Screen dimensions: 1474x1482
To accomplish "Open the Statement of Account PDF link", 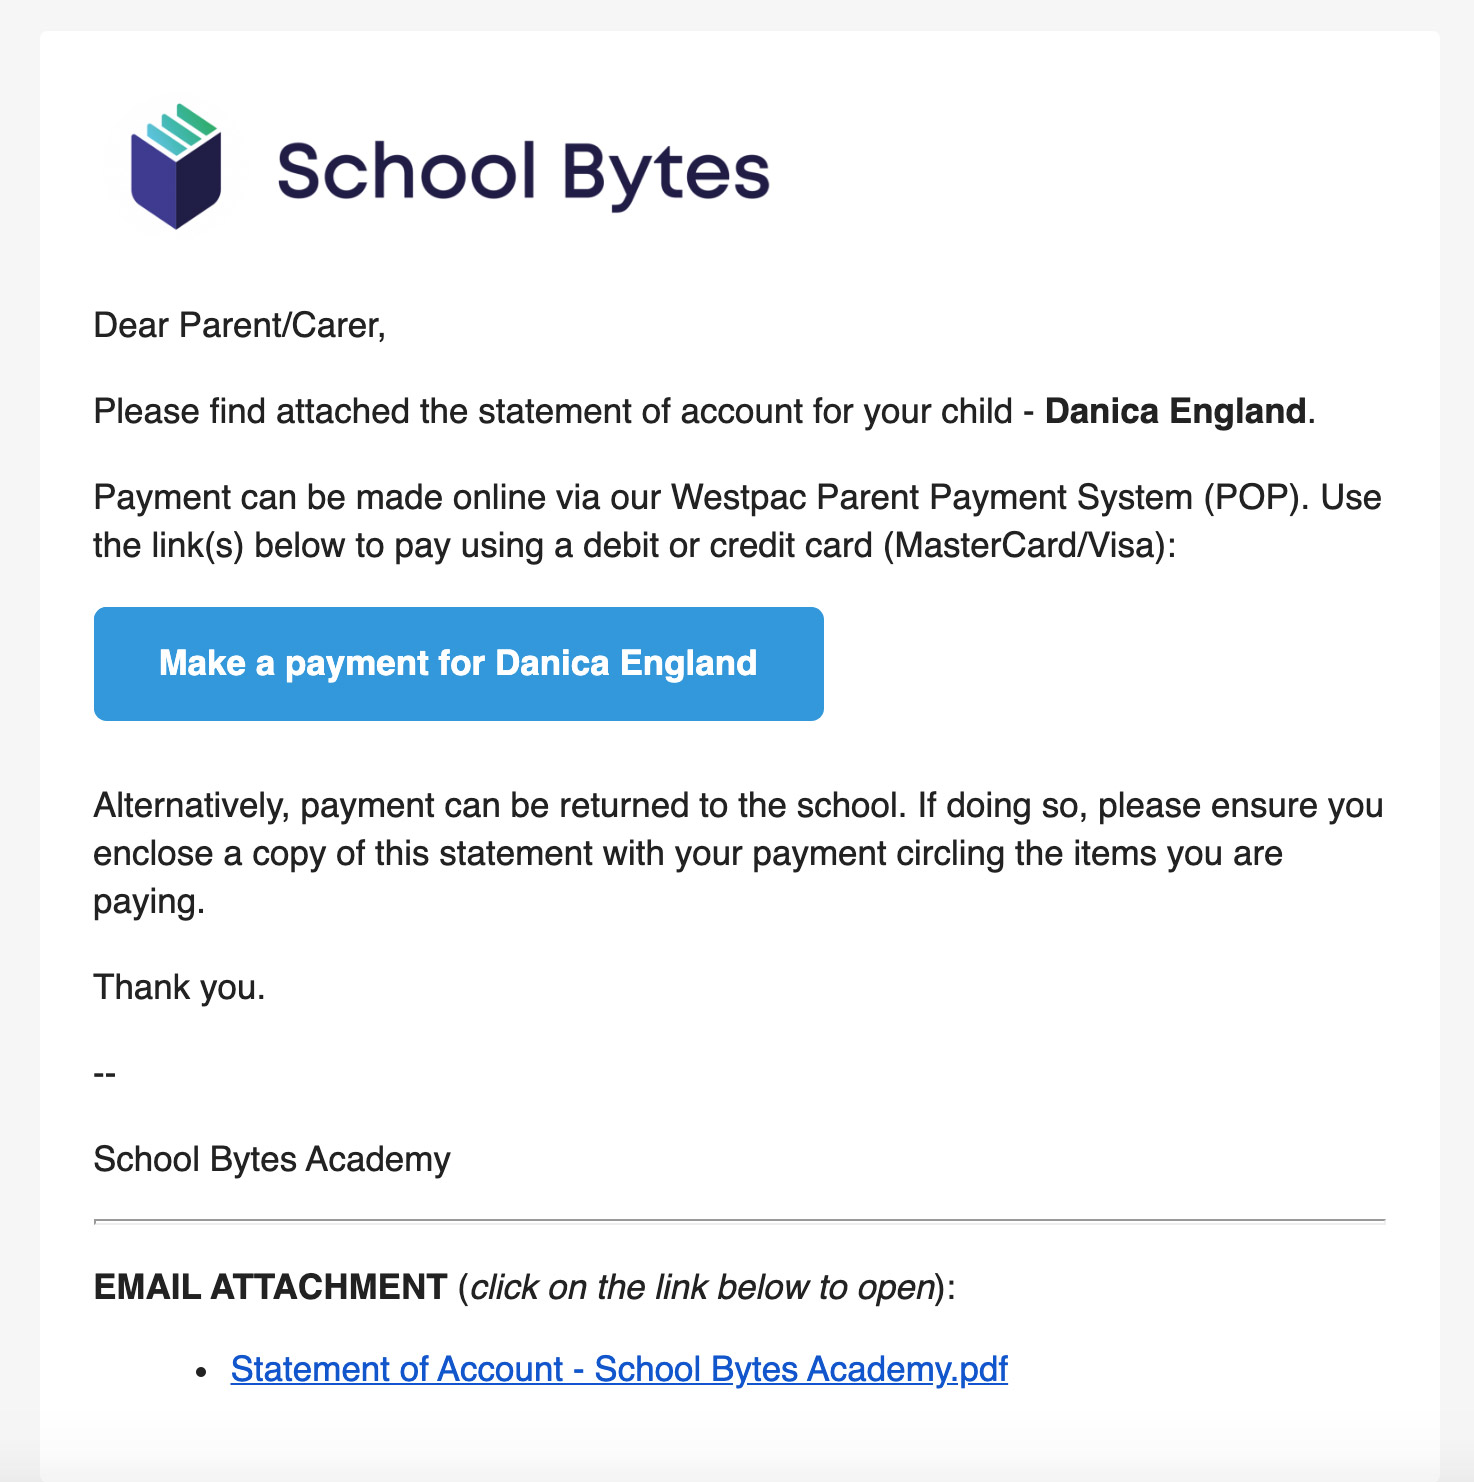I will [x=619, y=1369].
